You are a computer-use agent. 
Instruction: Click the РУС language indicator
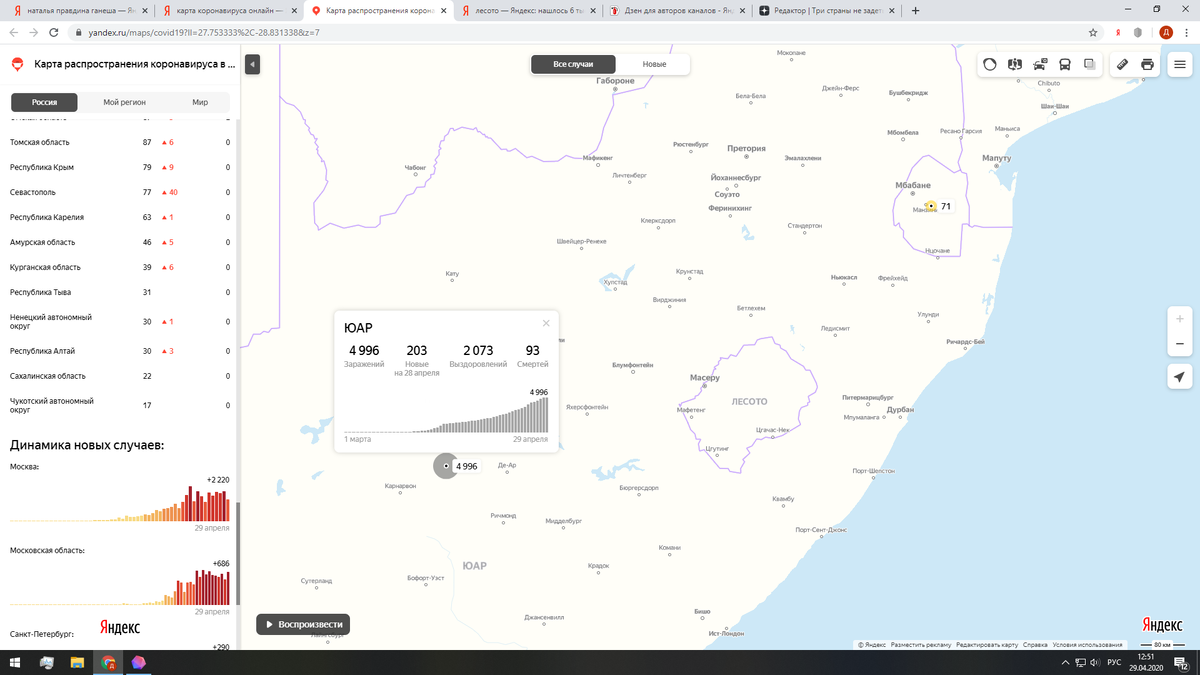1113,663
